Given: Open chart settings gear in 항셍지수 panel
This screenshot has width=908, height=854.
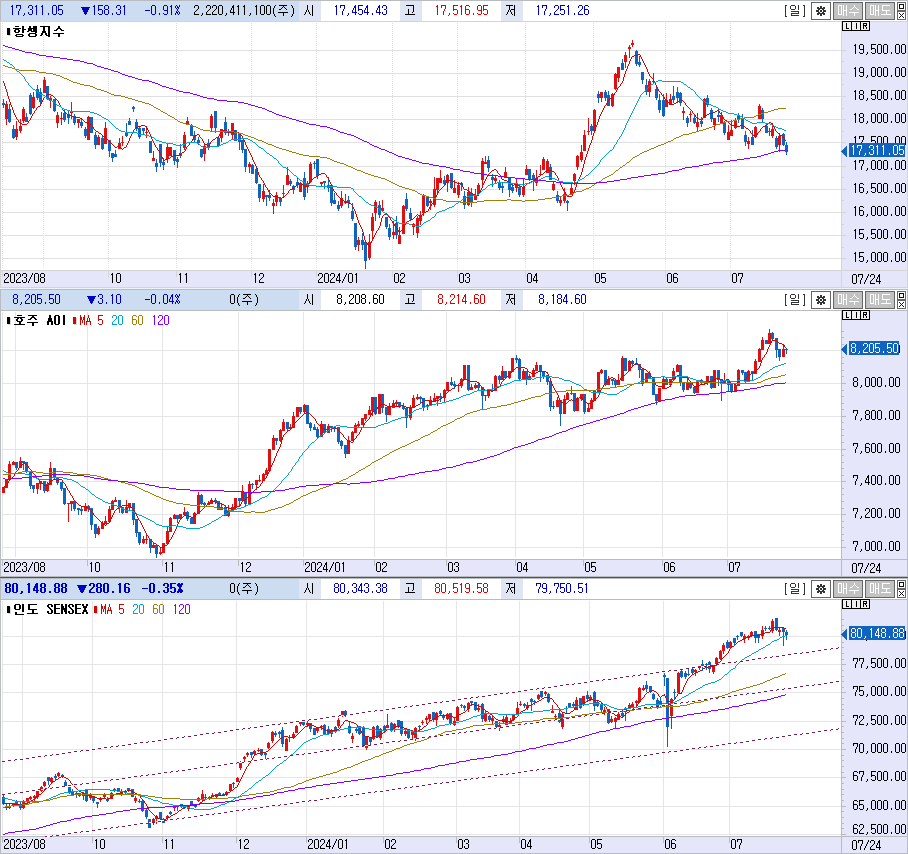Looking at the screenshot, I should 821,10.
